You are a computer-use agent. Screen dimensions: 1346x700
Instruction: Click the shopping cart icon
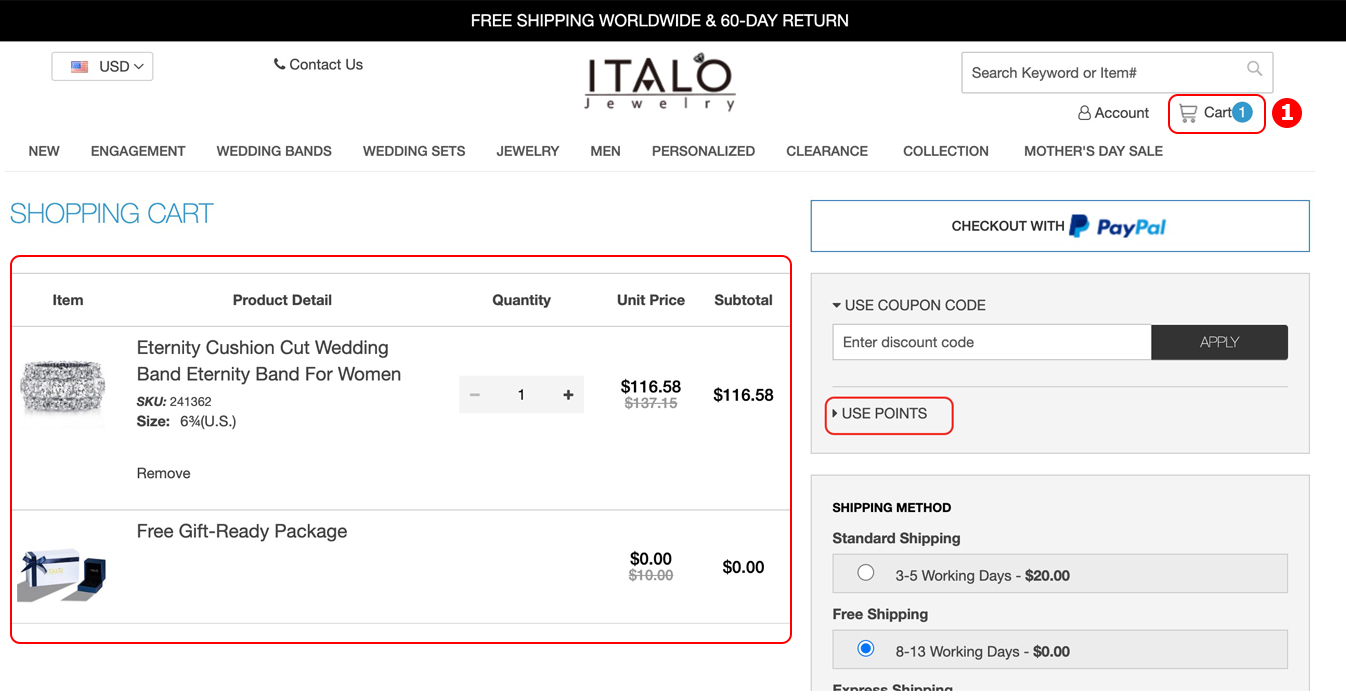click(1188, 113)
